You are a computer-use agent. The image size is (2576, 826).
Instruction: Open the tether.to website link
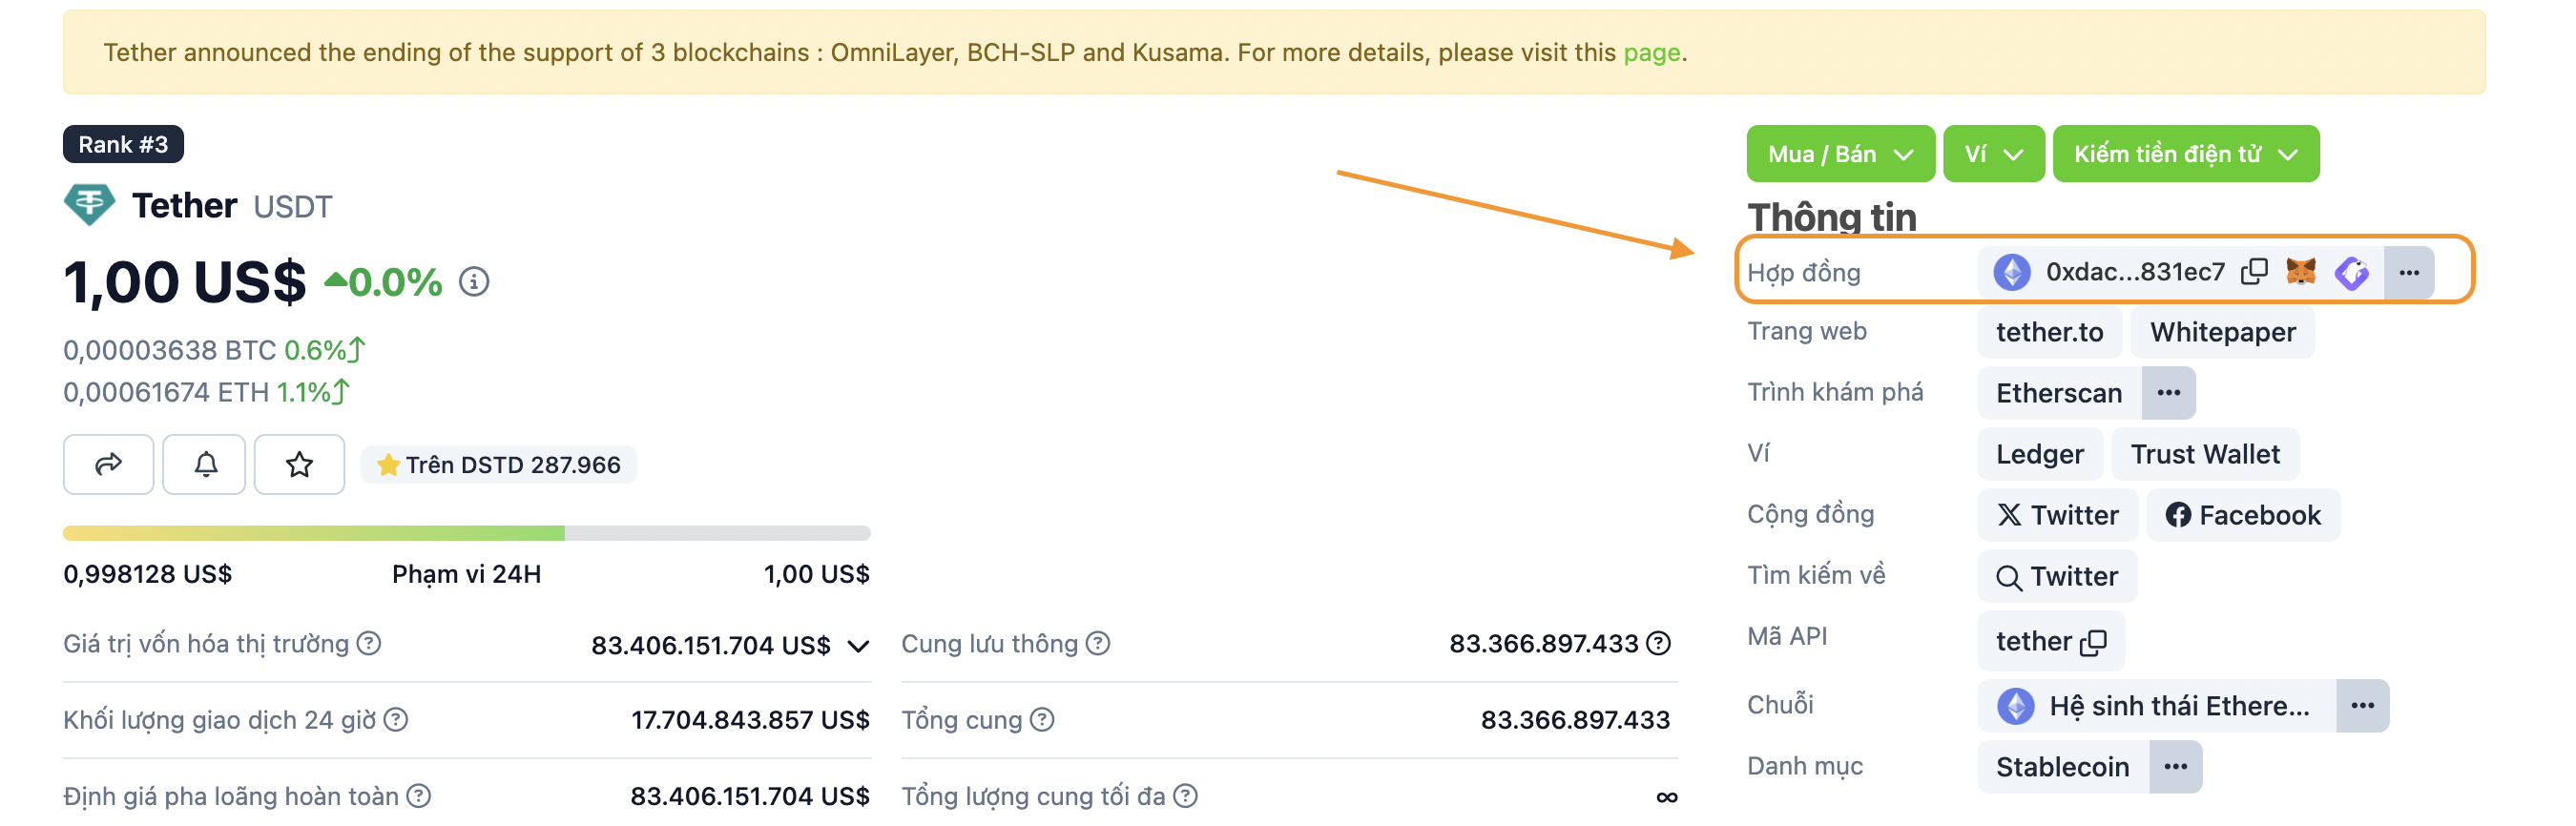click(x=2049, y=332)
